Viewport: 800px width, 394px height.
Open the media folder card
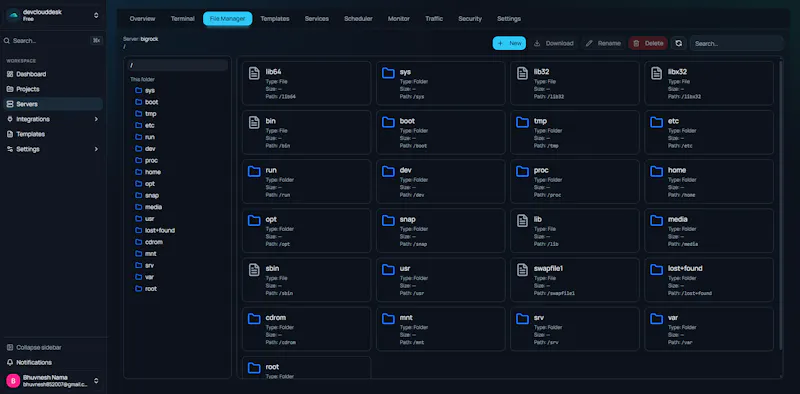[709, 231]
